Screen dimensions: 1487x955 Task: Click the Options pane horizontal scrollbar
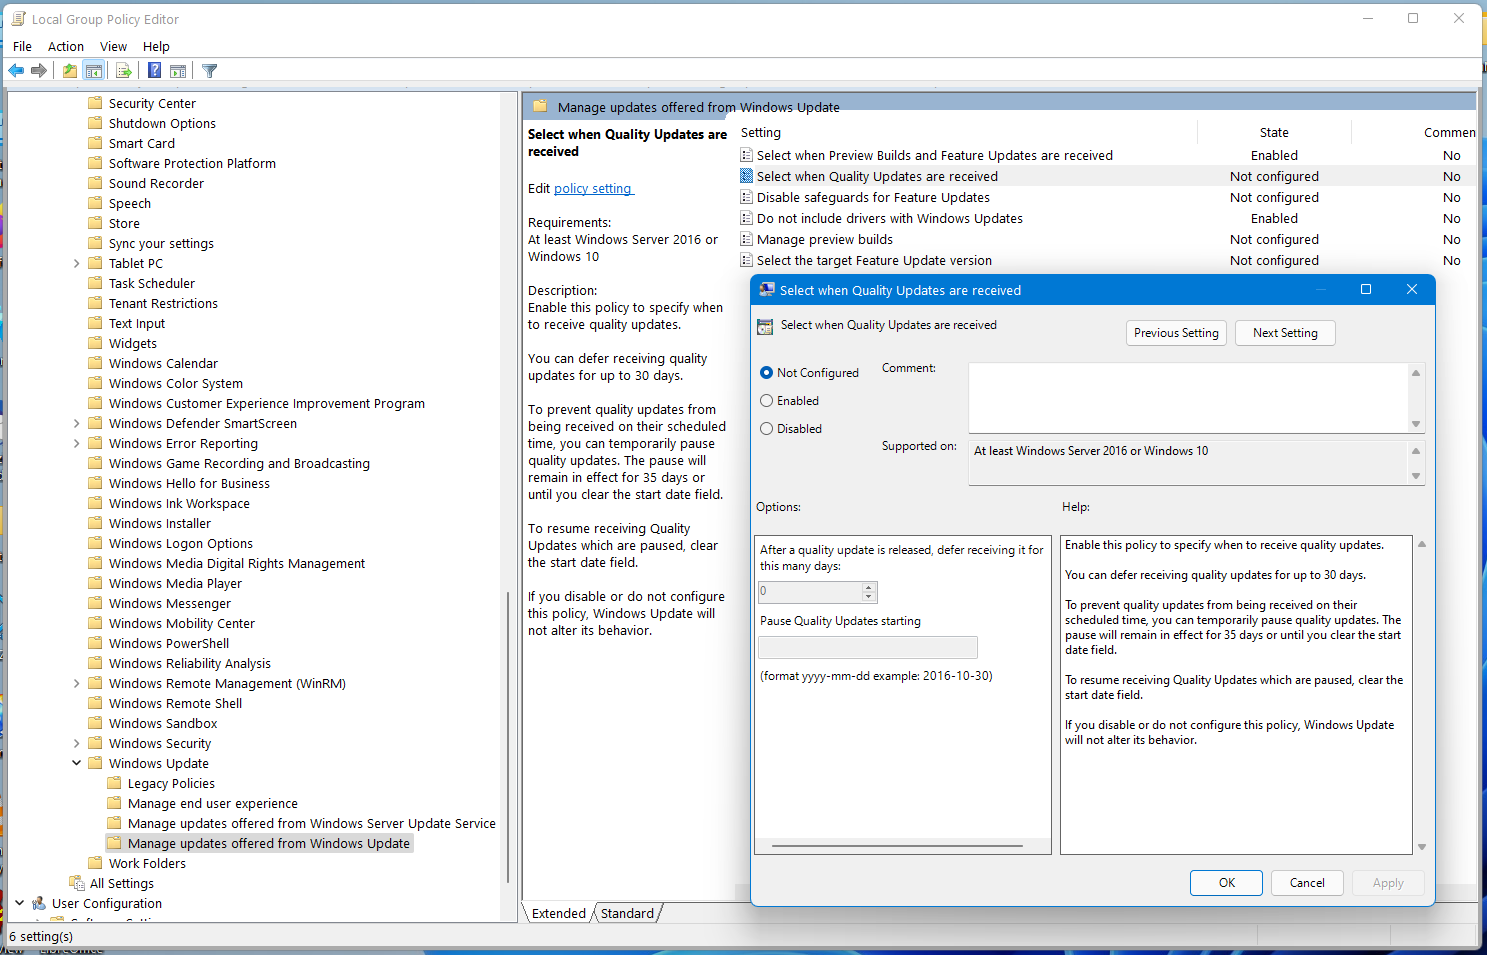point(897,846)
